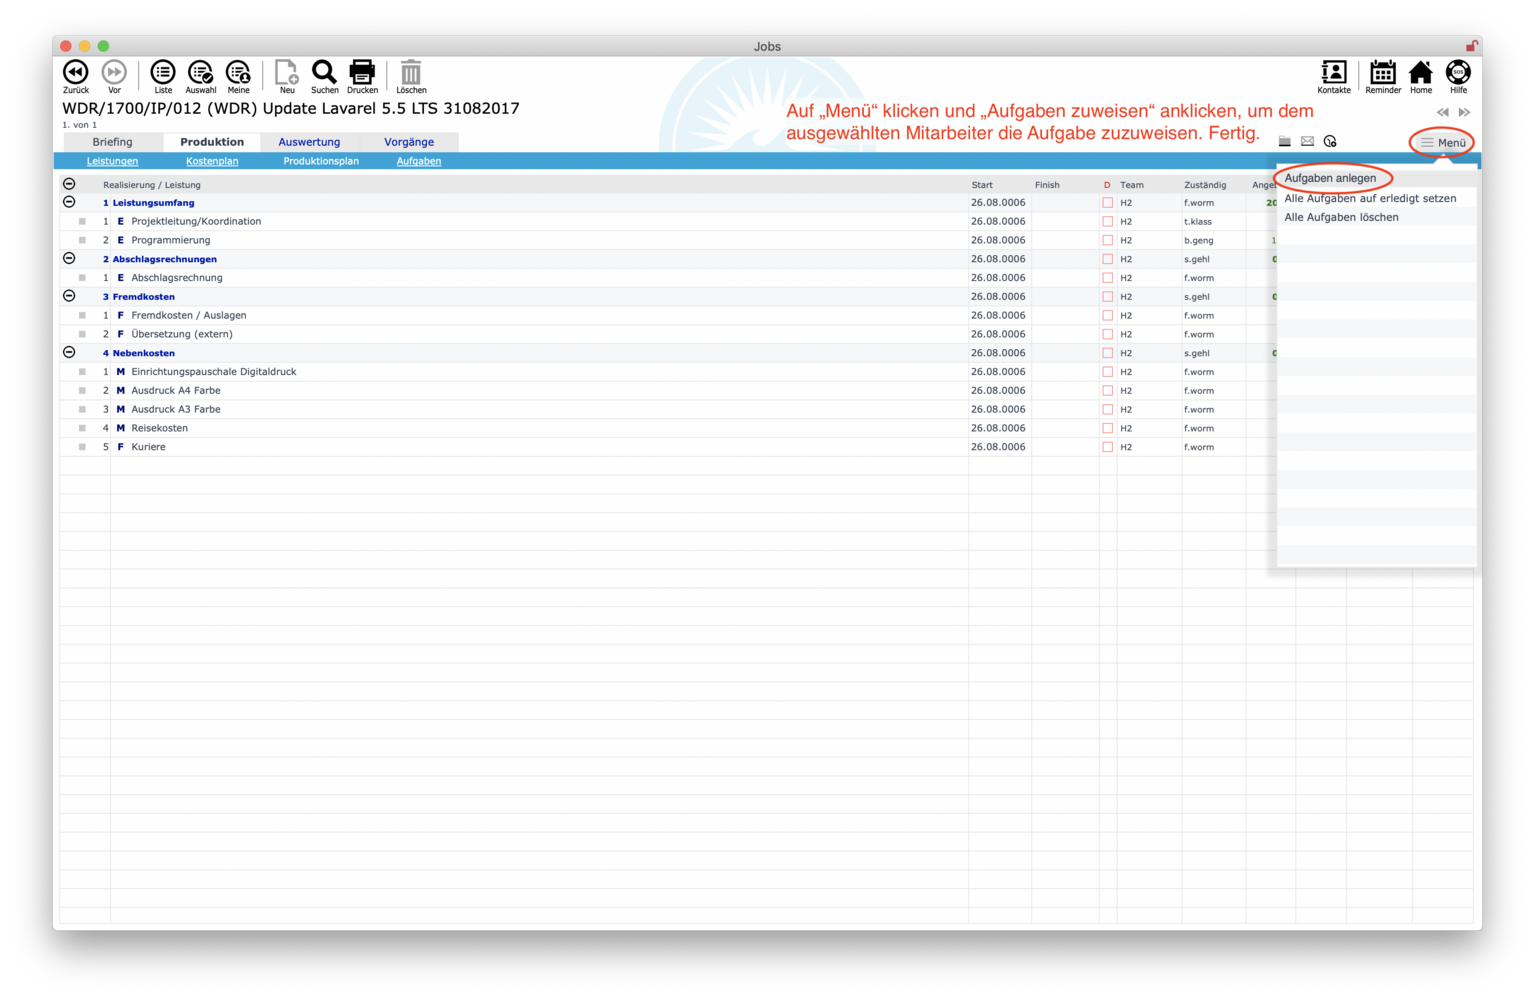Viewport: 1535px width, 1000px height.
Task: Click the Suchen magnifier icon
Action: tap(324, 73)
